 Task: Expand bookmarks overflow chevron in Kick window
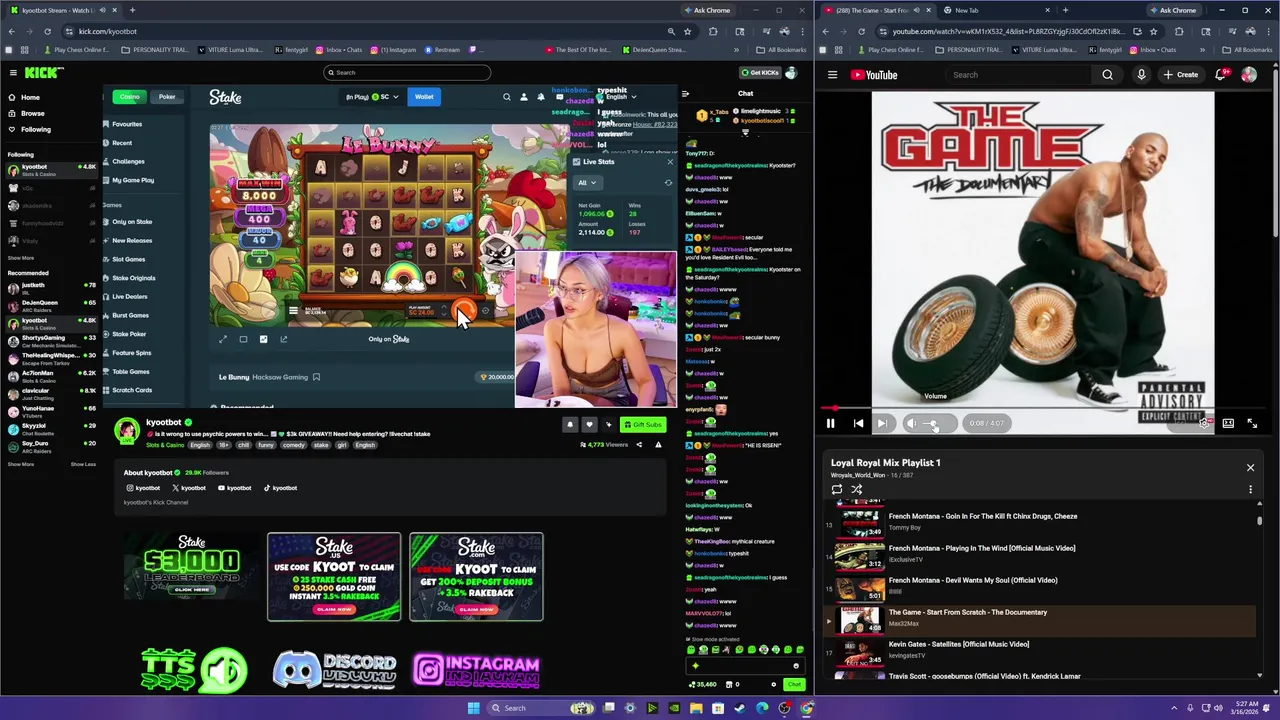[x=736, y=50]
